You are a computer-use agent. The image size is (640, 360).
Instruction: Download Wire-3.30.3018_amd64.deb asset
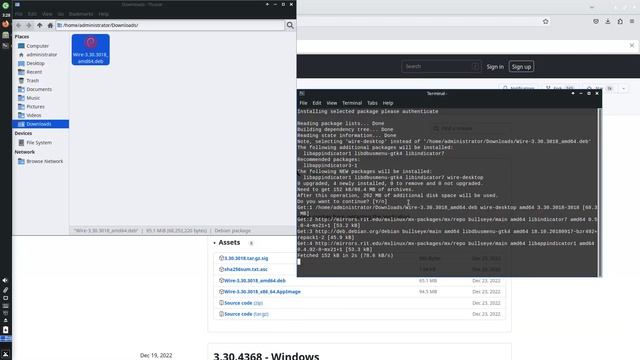pos(255,281)
